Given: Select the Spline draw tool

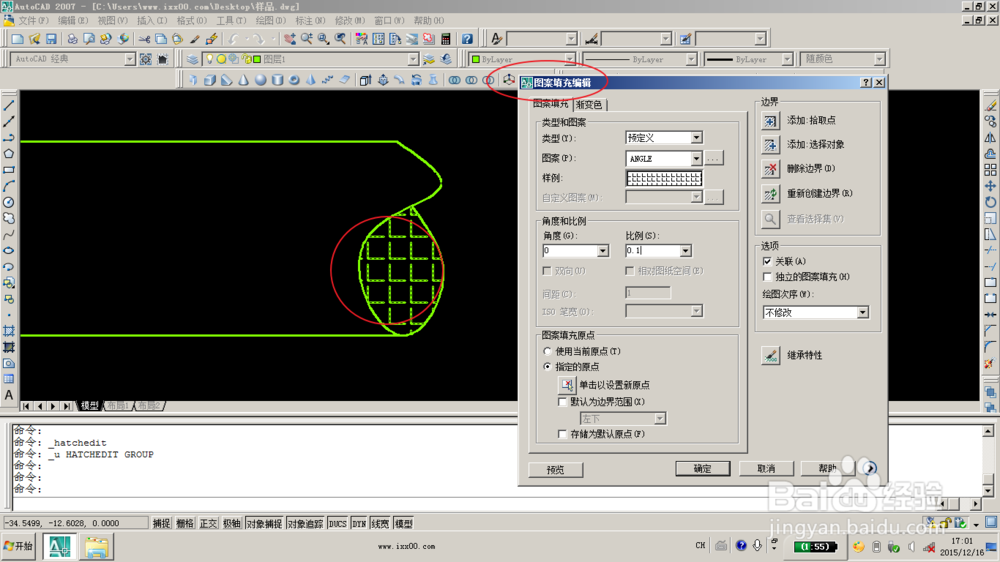Looking at the screenshot, I should point(9,235).
